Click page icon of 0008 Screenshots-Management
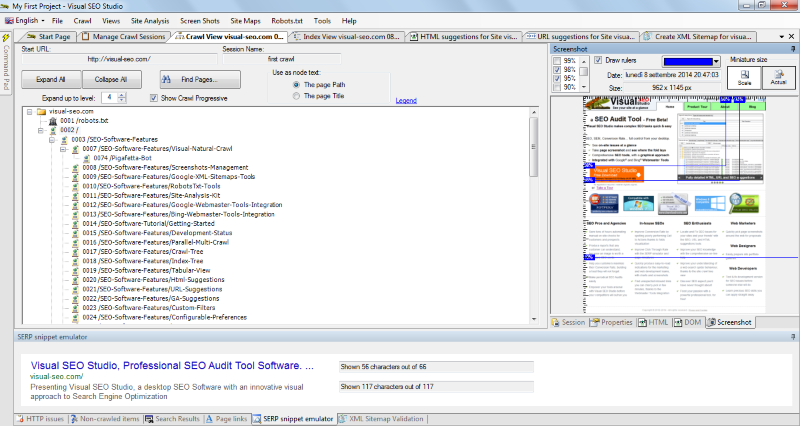Viewport: 800px width, 426px height. click(76, 167)
